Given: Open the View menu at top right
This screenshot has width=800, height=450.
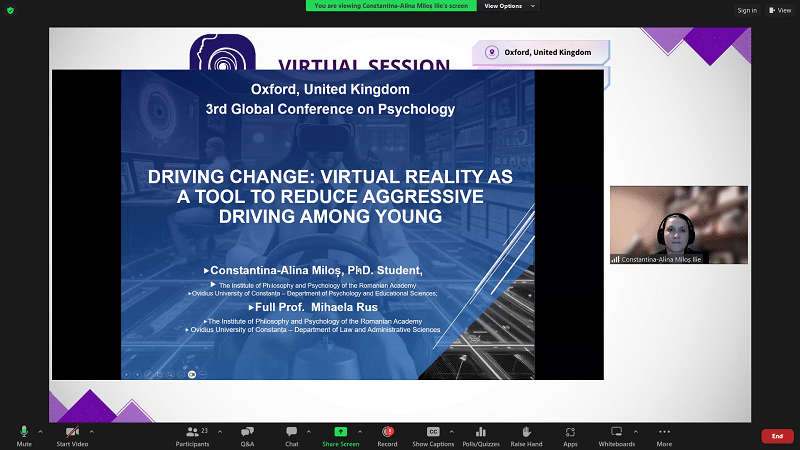Looking at the screenshot, I should tap(779, 10).
